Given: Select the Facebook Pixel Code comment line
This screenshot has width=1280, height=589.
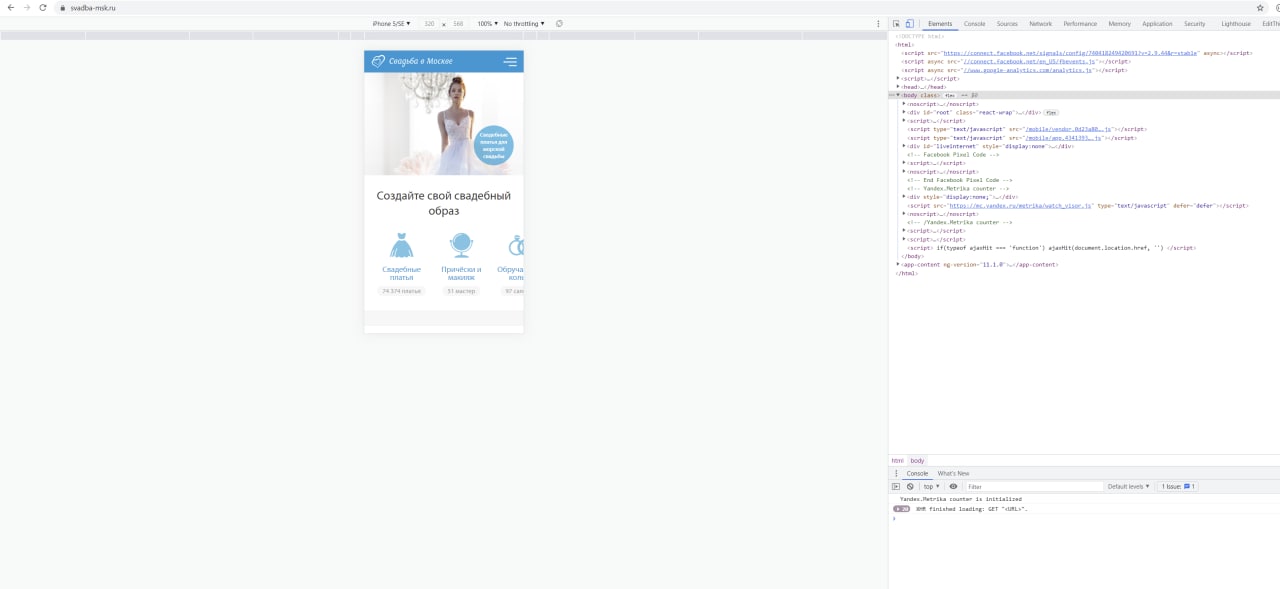Looking at the screenshot, I should pyautogui.click(x=952, y=155).
